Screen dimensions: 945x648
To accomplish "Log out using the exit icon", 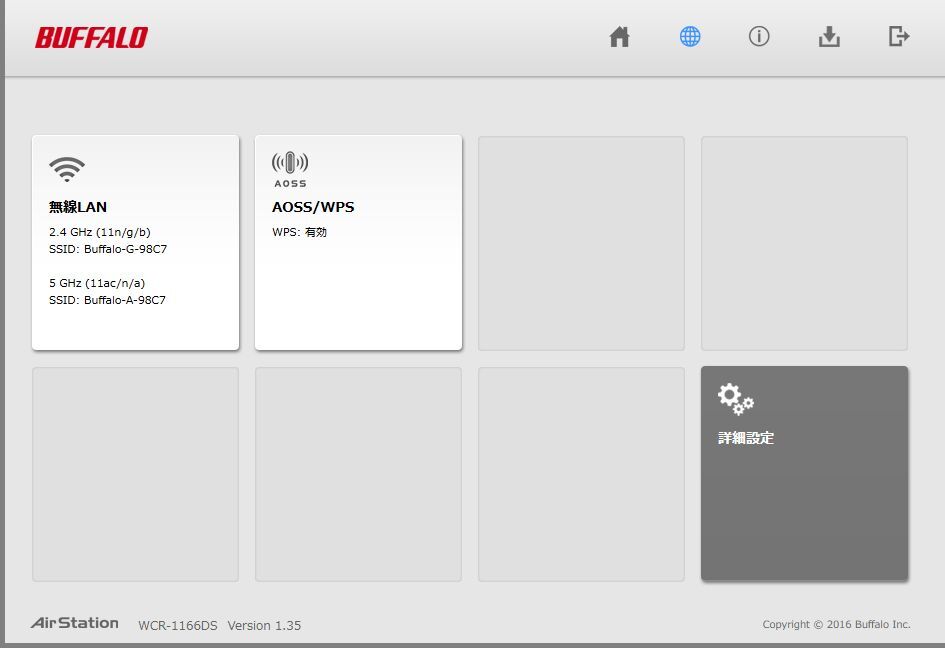I will (899, 36).
